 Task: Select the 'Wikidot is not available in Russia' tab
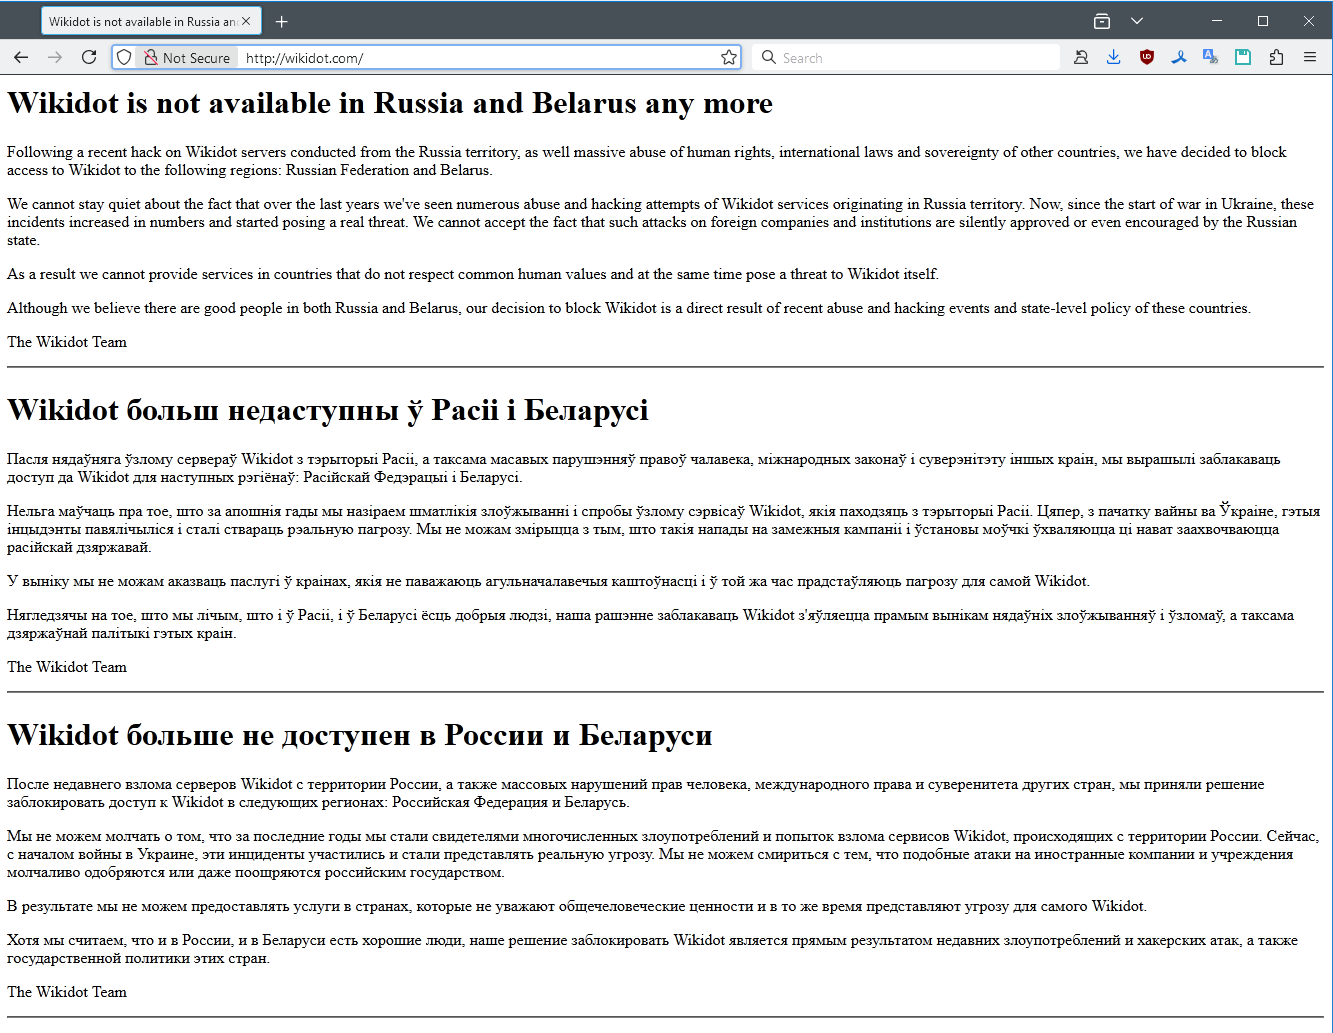(151, 21)
